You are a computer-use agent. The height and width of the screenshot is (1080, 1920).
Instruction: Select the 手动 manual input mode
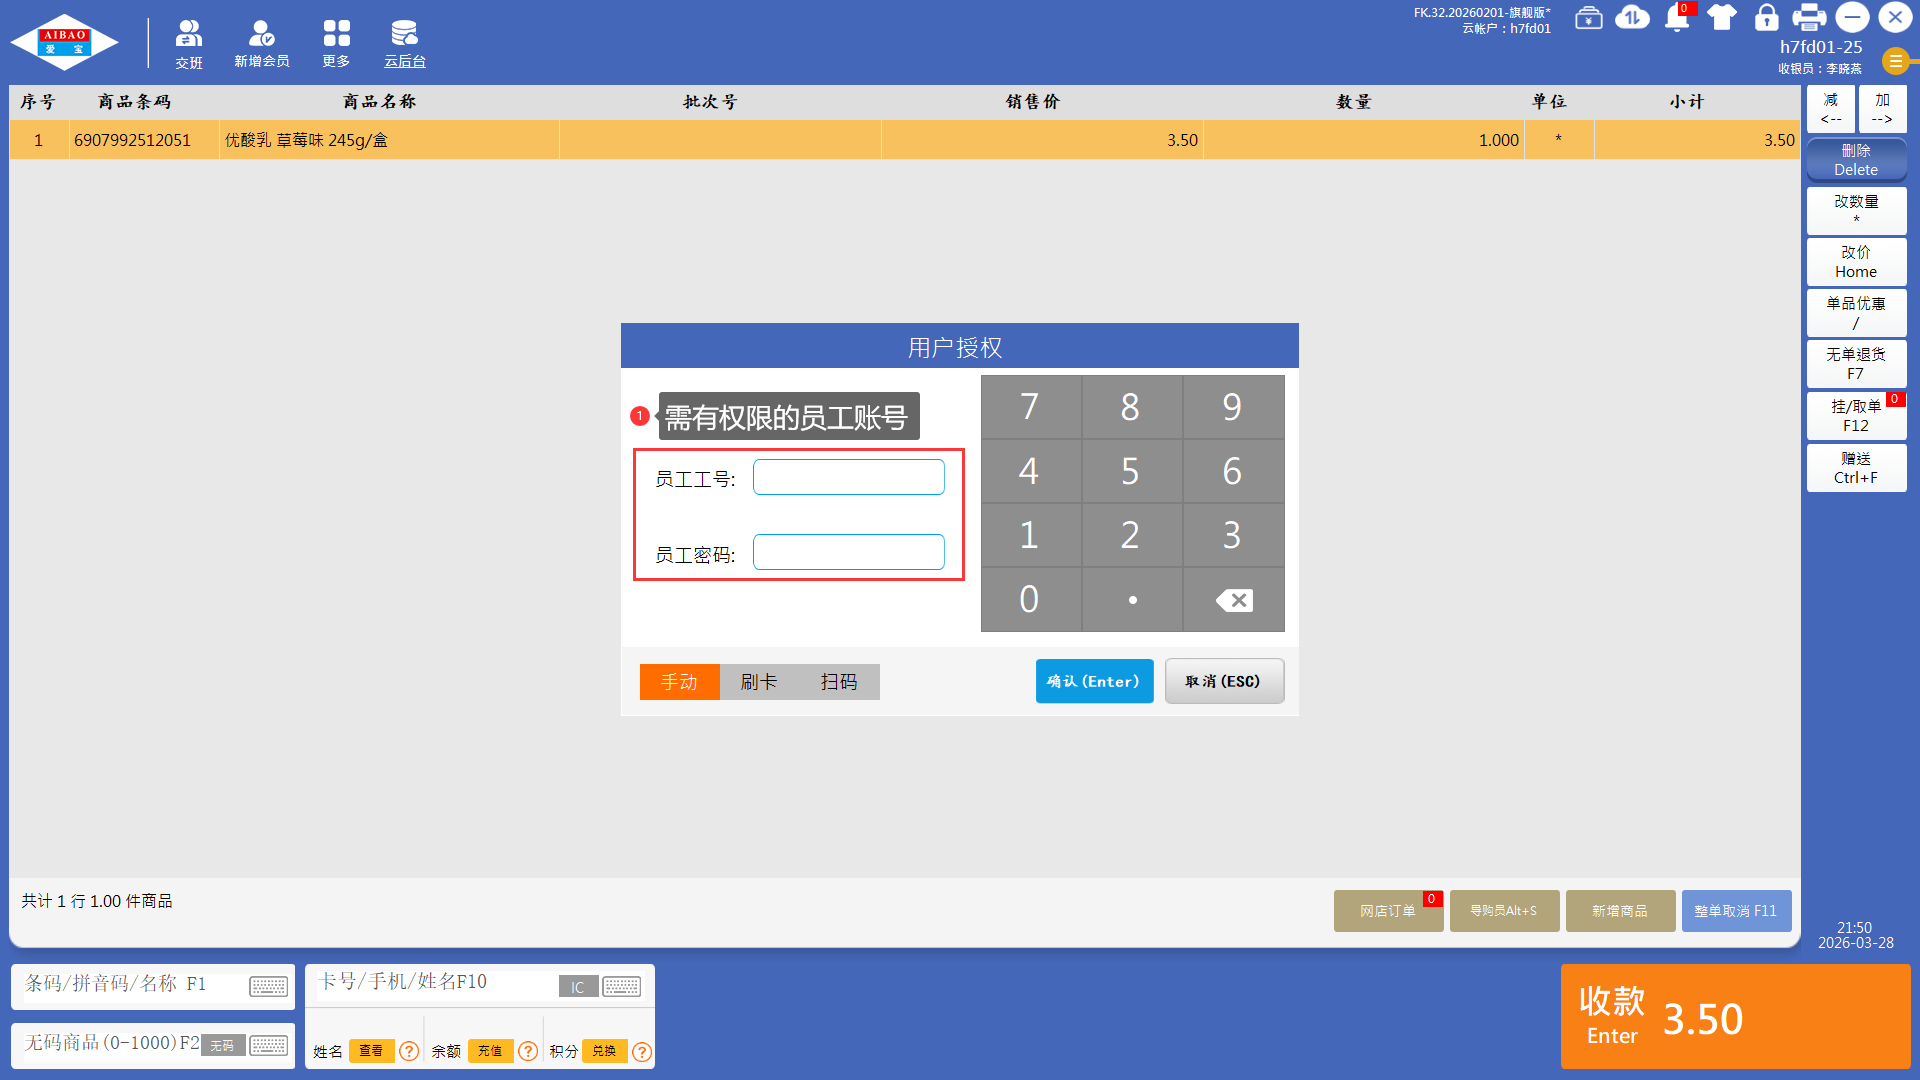click(679, 682)
